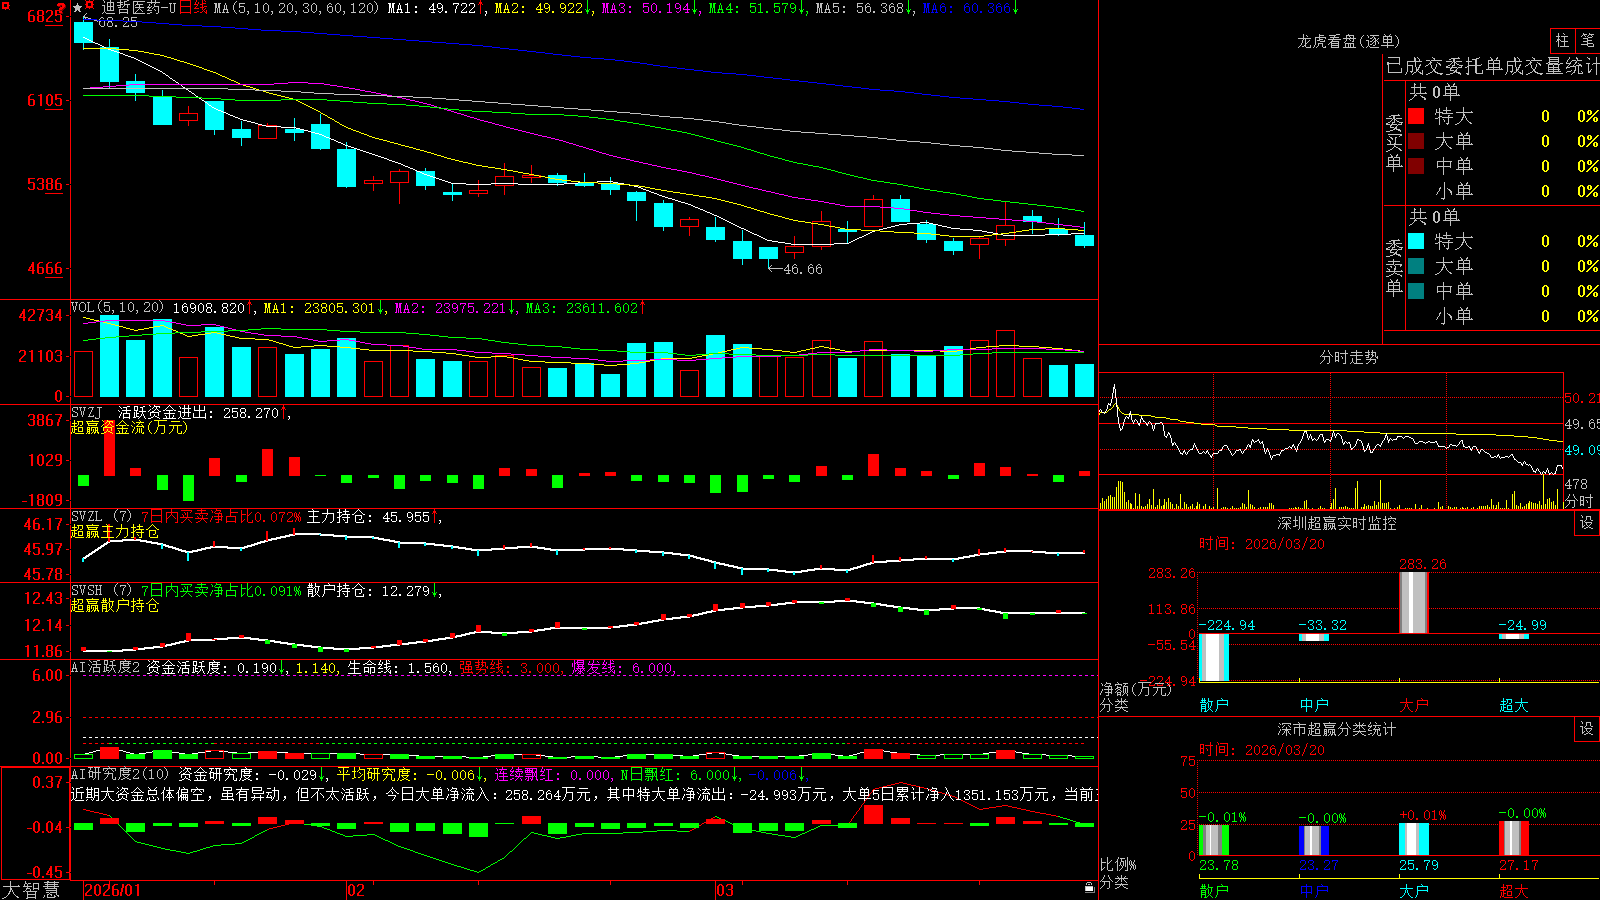
Task: Click the AI研究度2(10) indicator label
Action: (121, 774)
